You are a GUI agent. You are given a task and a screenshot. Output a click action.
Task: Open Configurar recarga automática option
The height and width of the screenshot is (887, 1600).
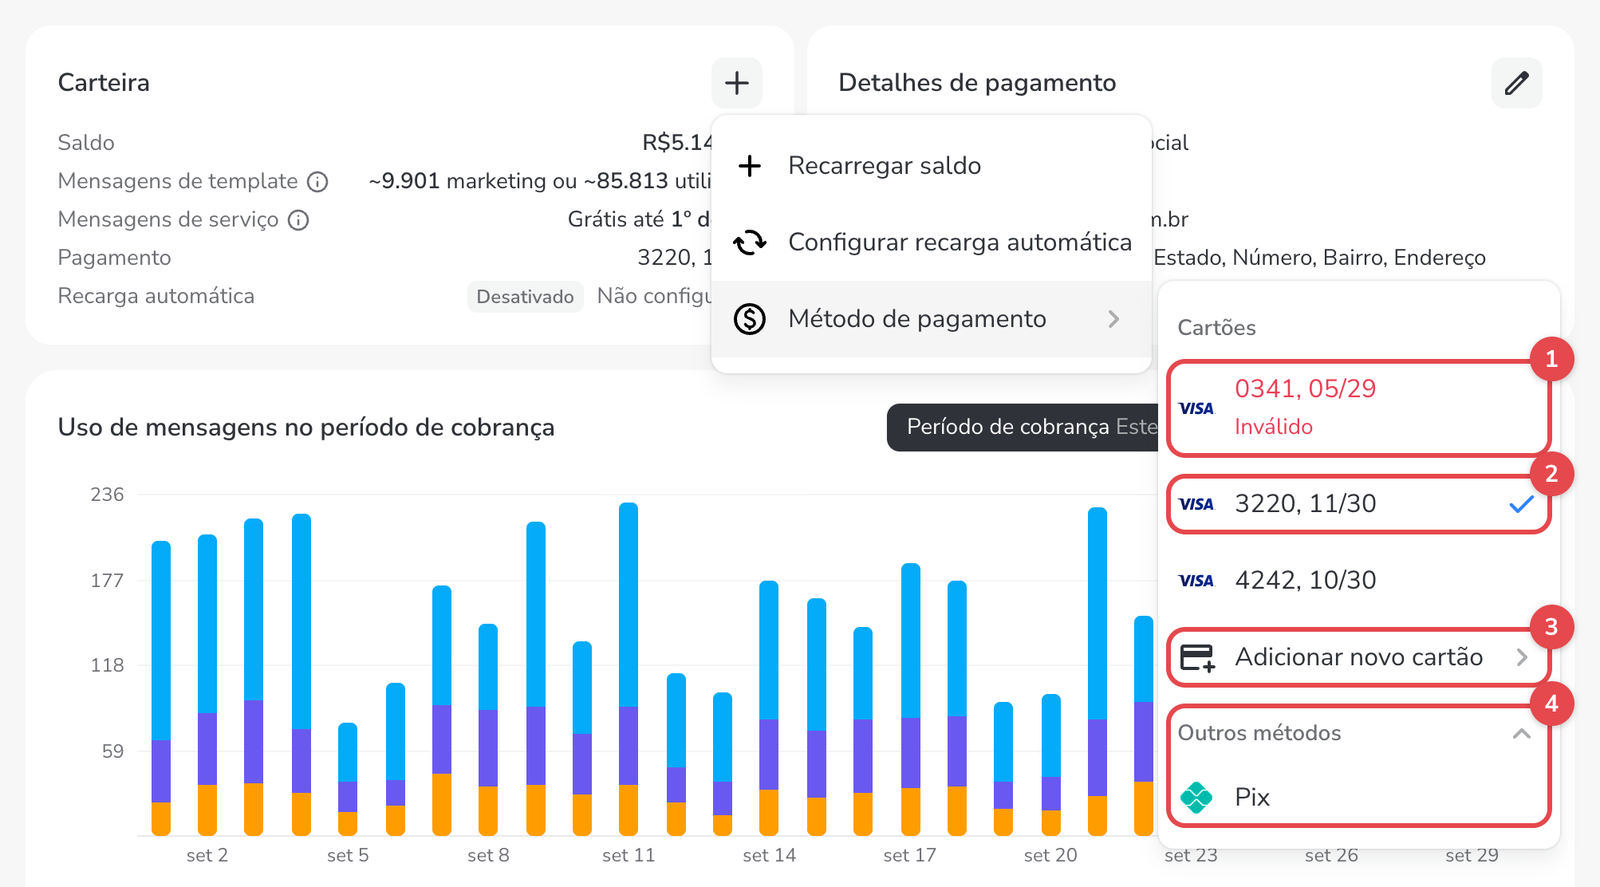(931, 242)
